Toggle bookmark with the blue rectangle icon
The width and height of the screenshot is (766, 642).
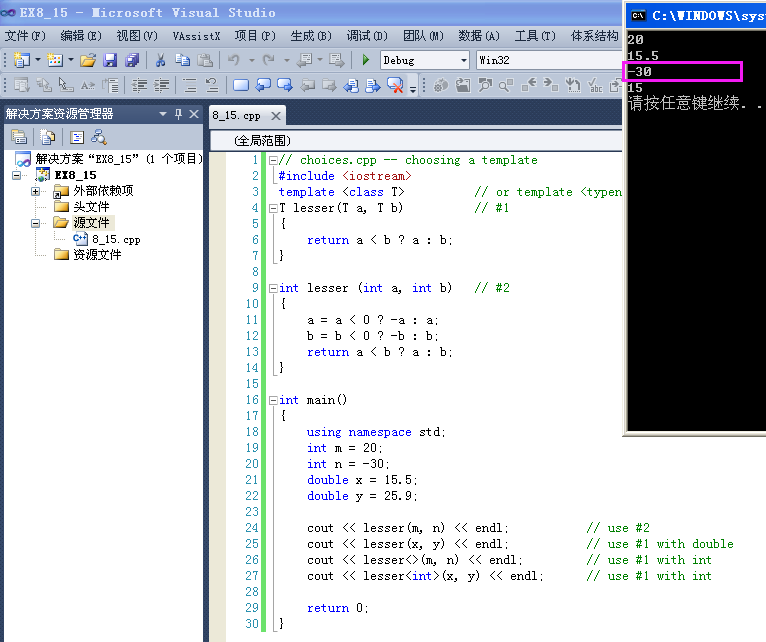(x=241, y=86)
